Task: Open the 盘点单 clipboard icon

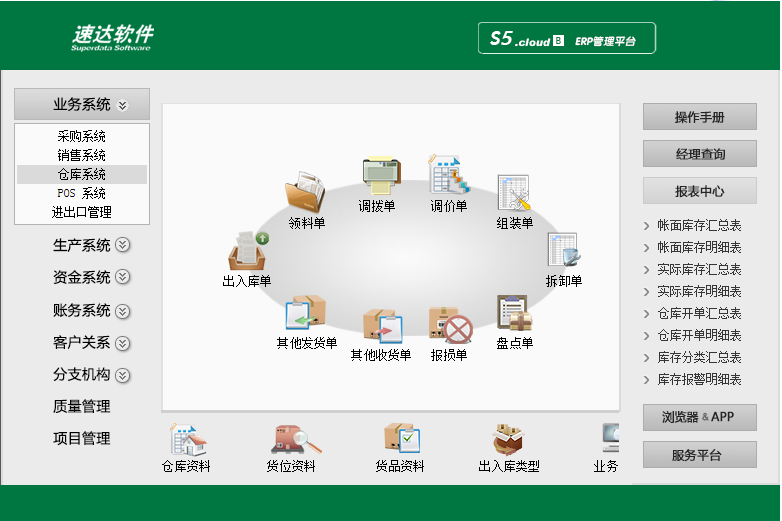Action: 514,313
